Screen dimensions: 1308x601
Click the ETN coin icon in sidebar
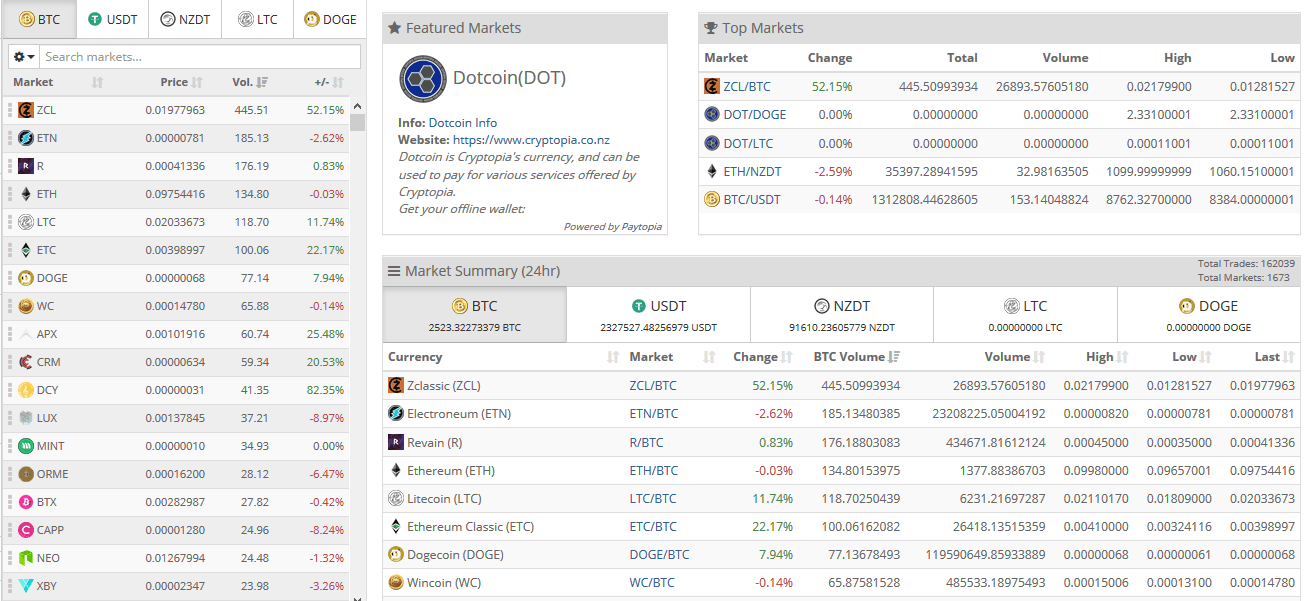coord(26,138)
